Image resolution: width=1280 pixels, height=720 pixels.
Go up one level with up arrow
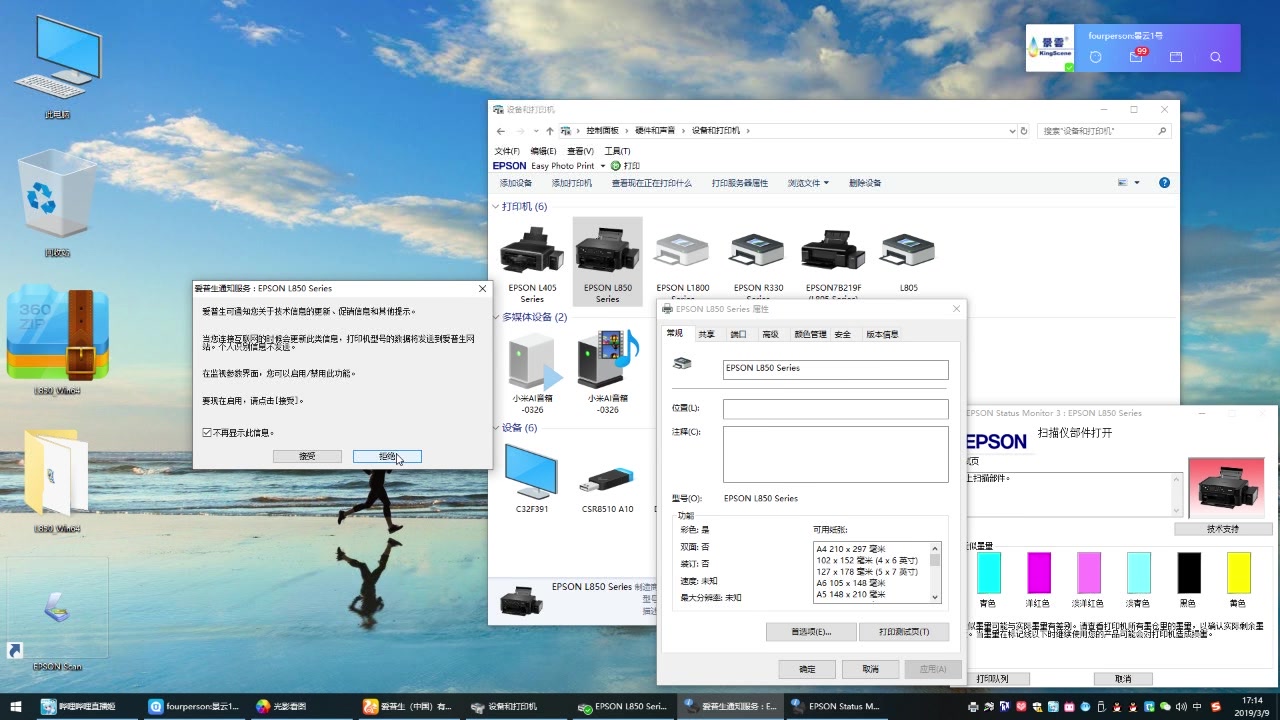pyautogui.click(x=550, y=131)
